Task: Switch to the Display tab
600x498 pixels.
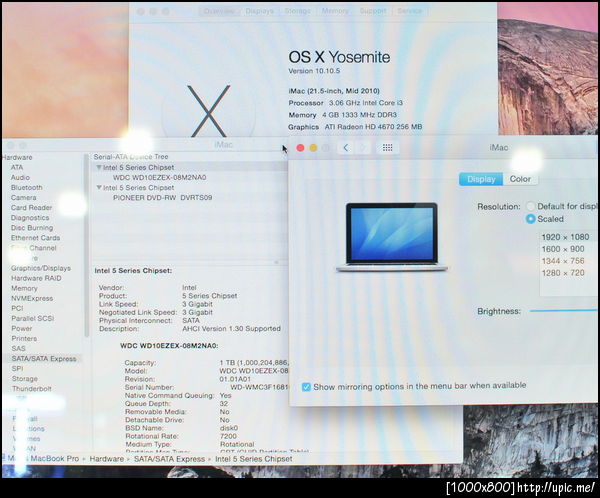Action: 481,179
